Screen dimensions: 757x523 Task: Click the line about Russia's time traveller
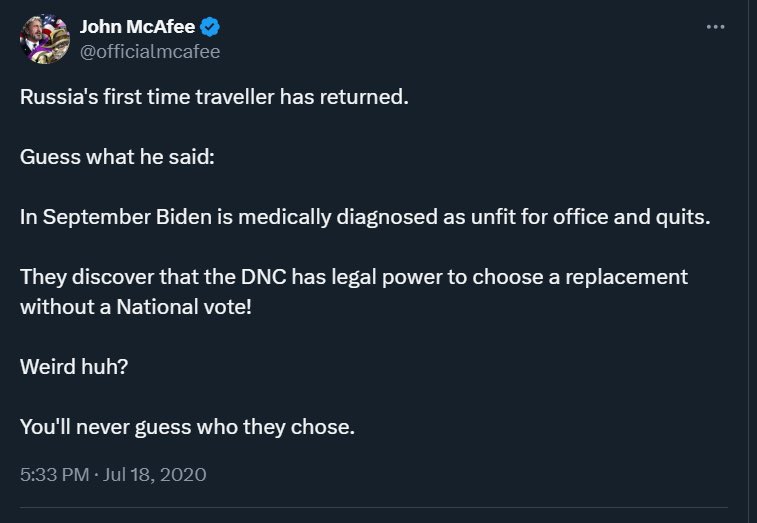click(215, 101)
